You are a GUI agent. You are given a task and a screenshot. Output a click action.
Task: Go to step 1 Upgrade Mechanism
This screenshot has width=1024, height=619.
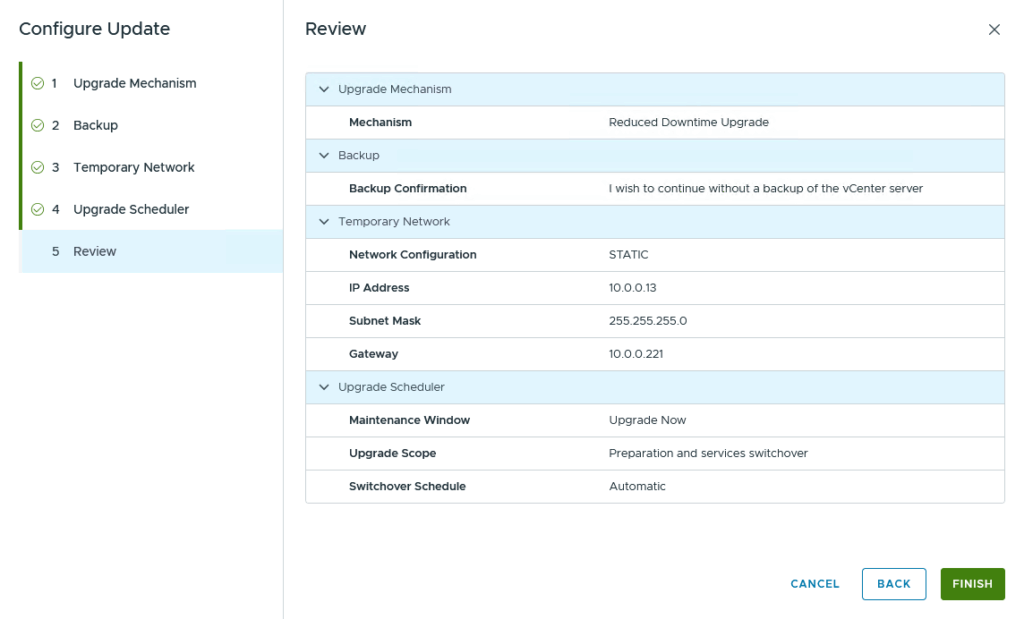(134, 84)
